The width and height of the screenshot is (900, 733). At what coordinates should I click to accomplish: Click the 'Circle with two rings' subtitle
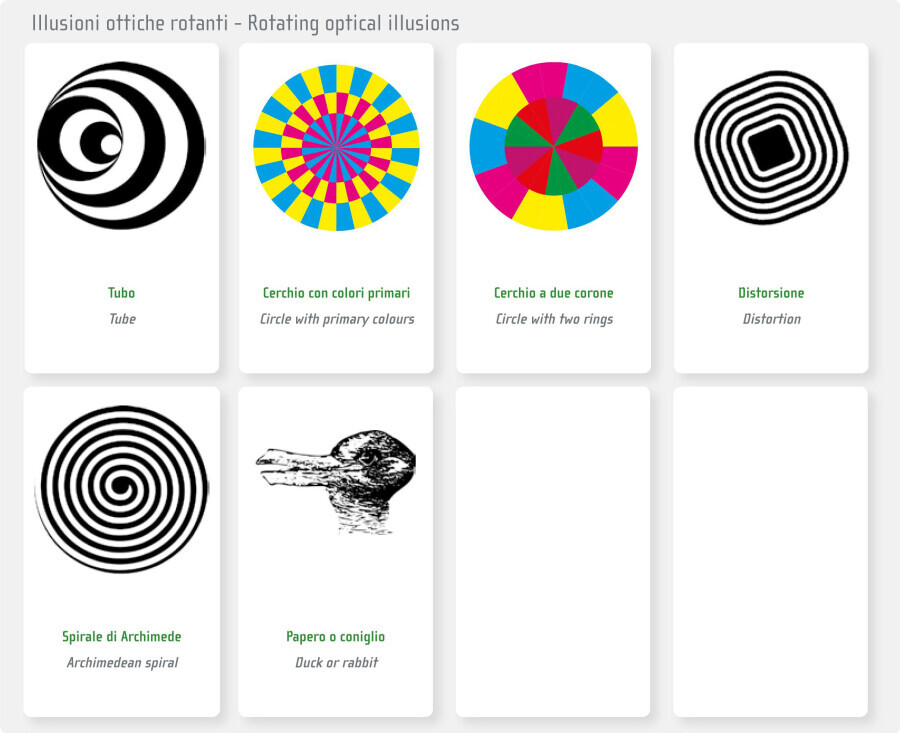click(x=554, y=319)
